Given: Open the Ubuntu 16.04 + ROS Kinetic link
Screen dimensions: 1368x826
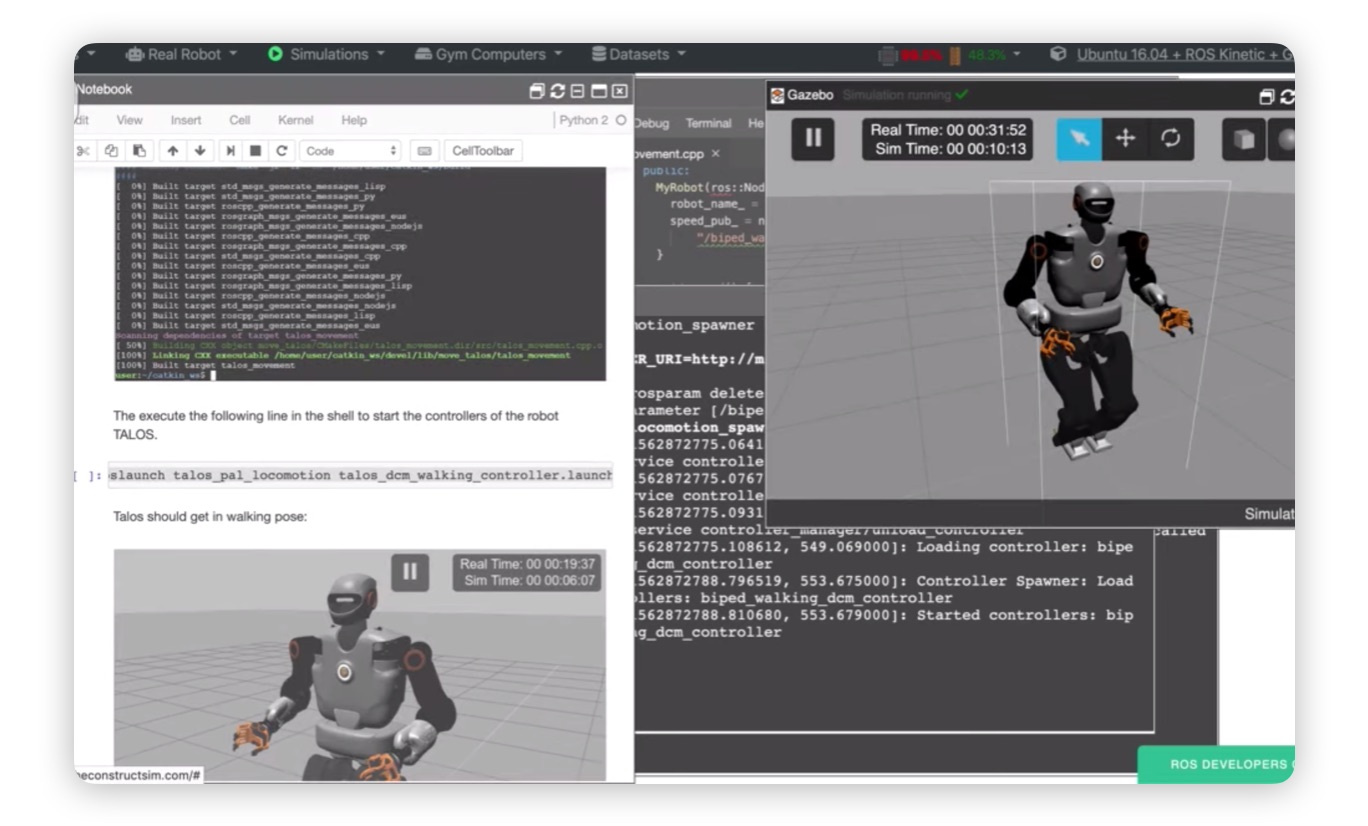Looking at the screenshot, I should pos(1185,54).
